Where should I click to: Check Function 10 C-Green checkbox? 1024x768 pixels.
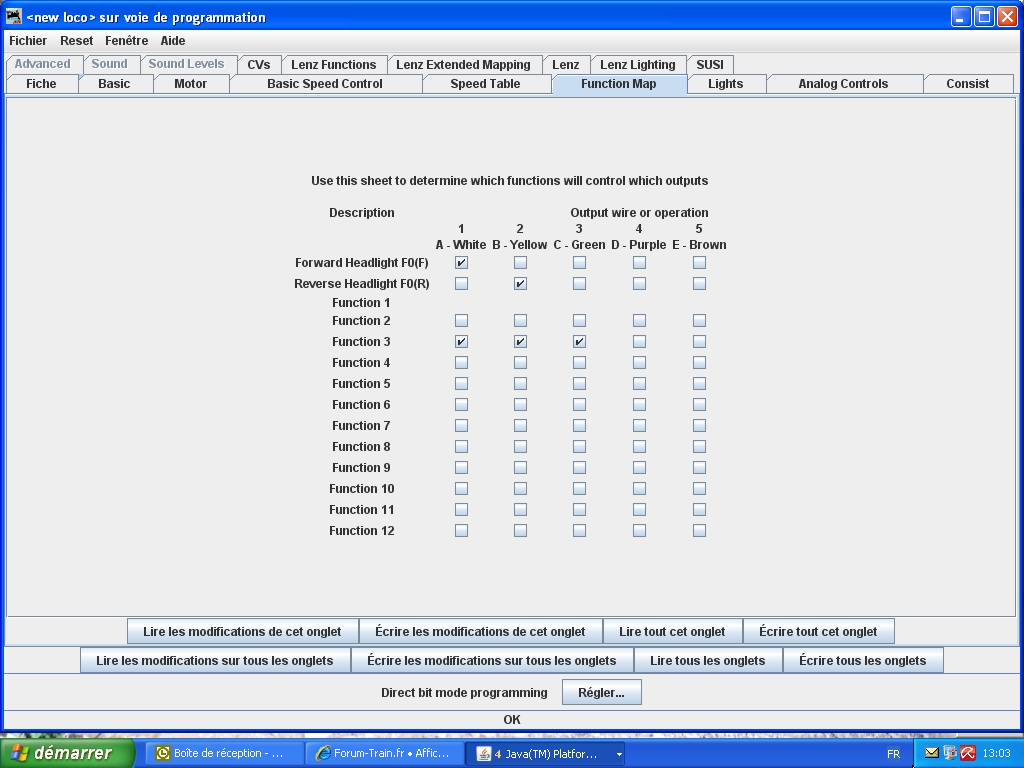[579, 488]
